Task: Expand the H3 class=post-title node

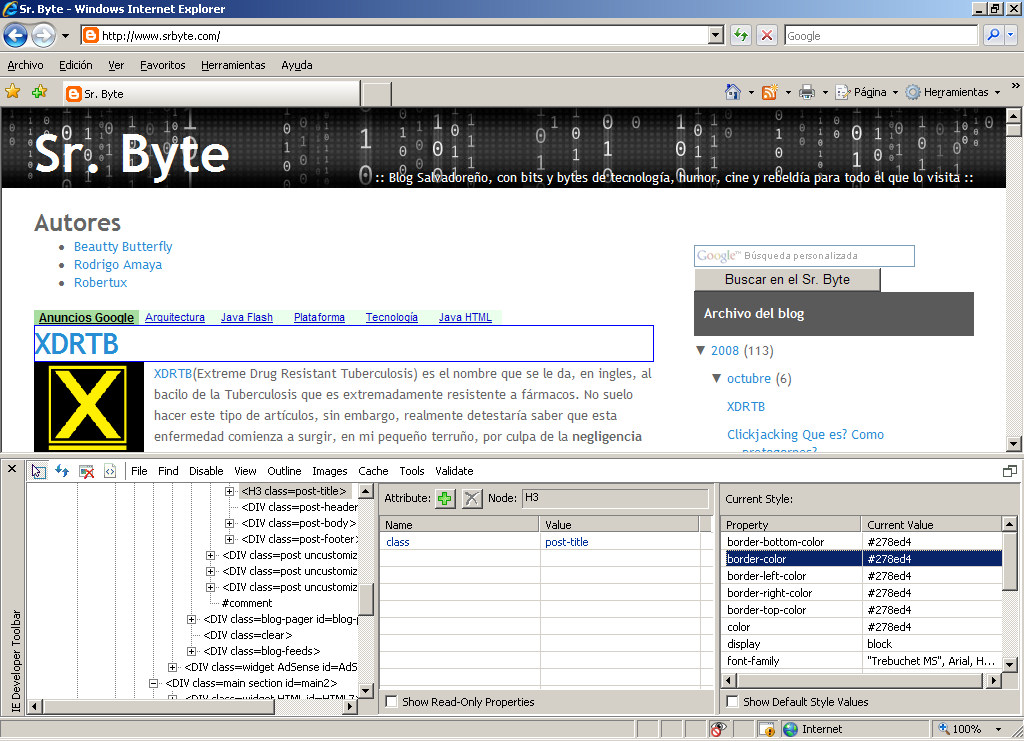Action: tap(229, 491)
